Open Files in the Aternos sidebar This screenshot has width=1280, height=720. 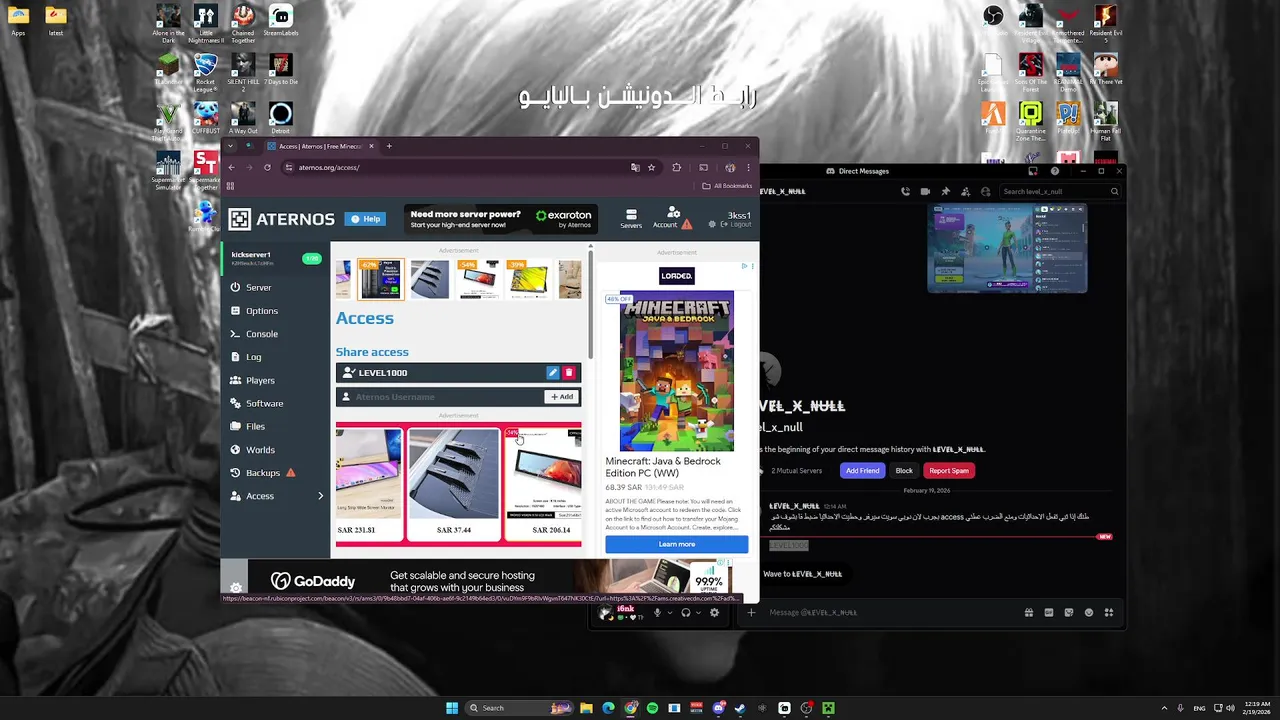point(256,426)
